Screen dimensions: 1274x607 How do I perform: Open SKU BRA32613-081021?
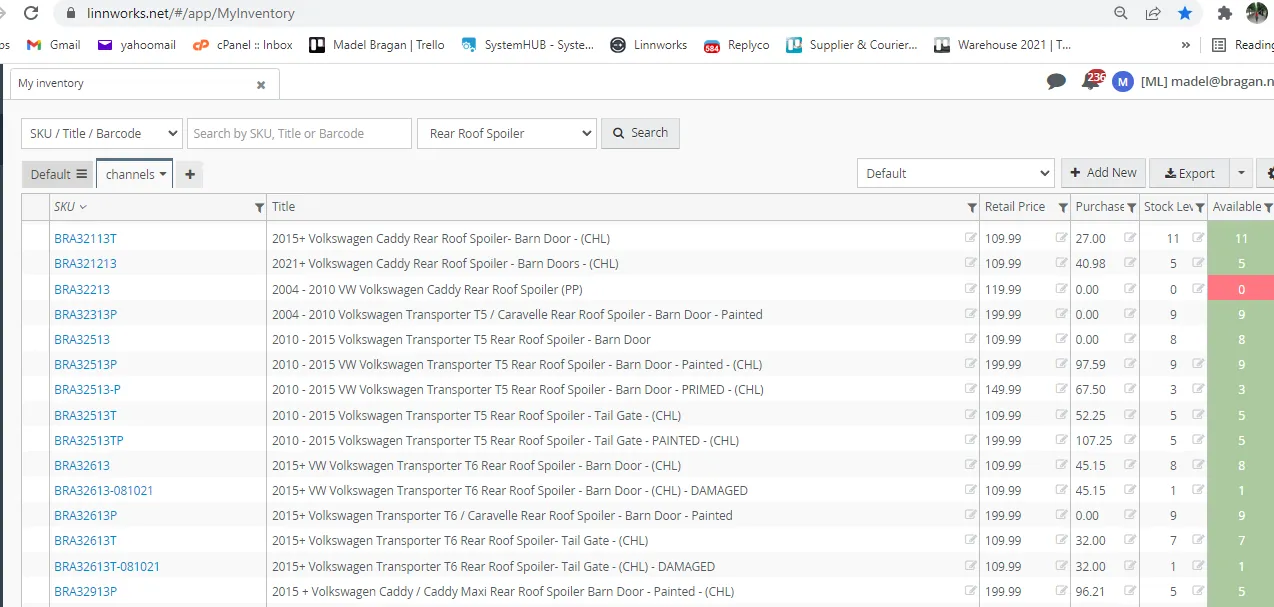(x=104, y=491)
